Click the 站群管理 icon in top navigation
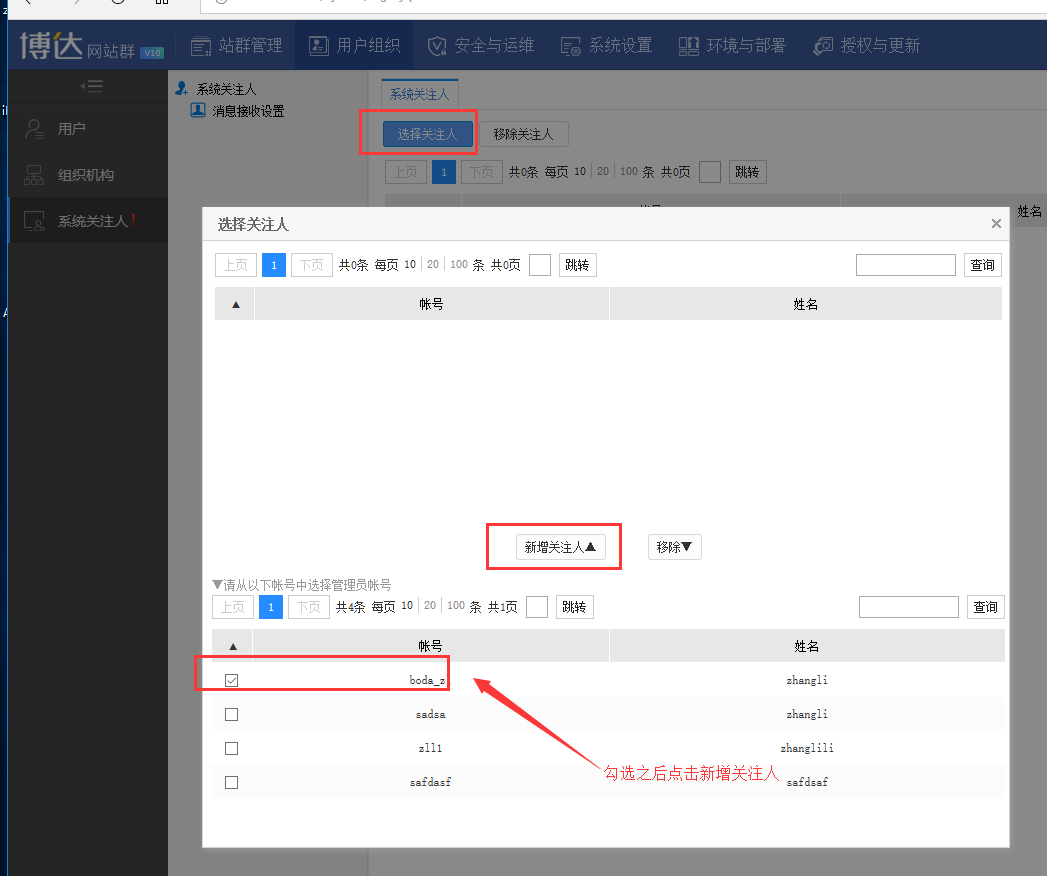 click(201, 46)
